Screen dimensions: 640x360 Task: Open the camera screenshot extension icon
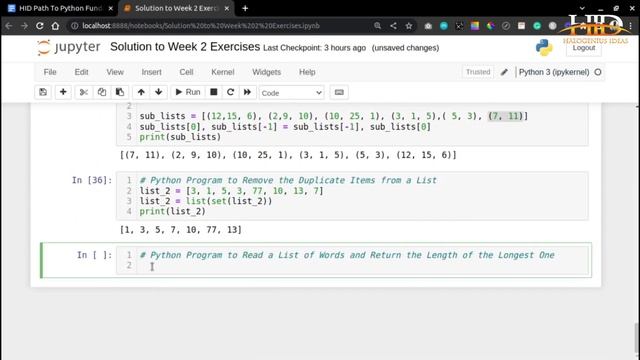[x=428, y=26]
